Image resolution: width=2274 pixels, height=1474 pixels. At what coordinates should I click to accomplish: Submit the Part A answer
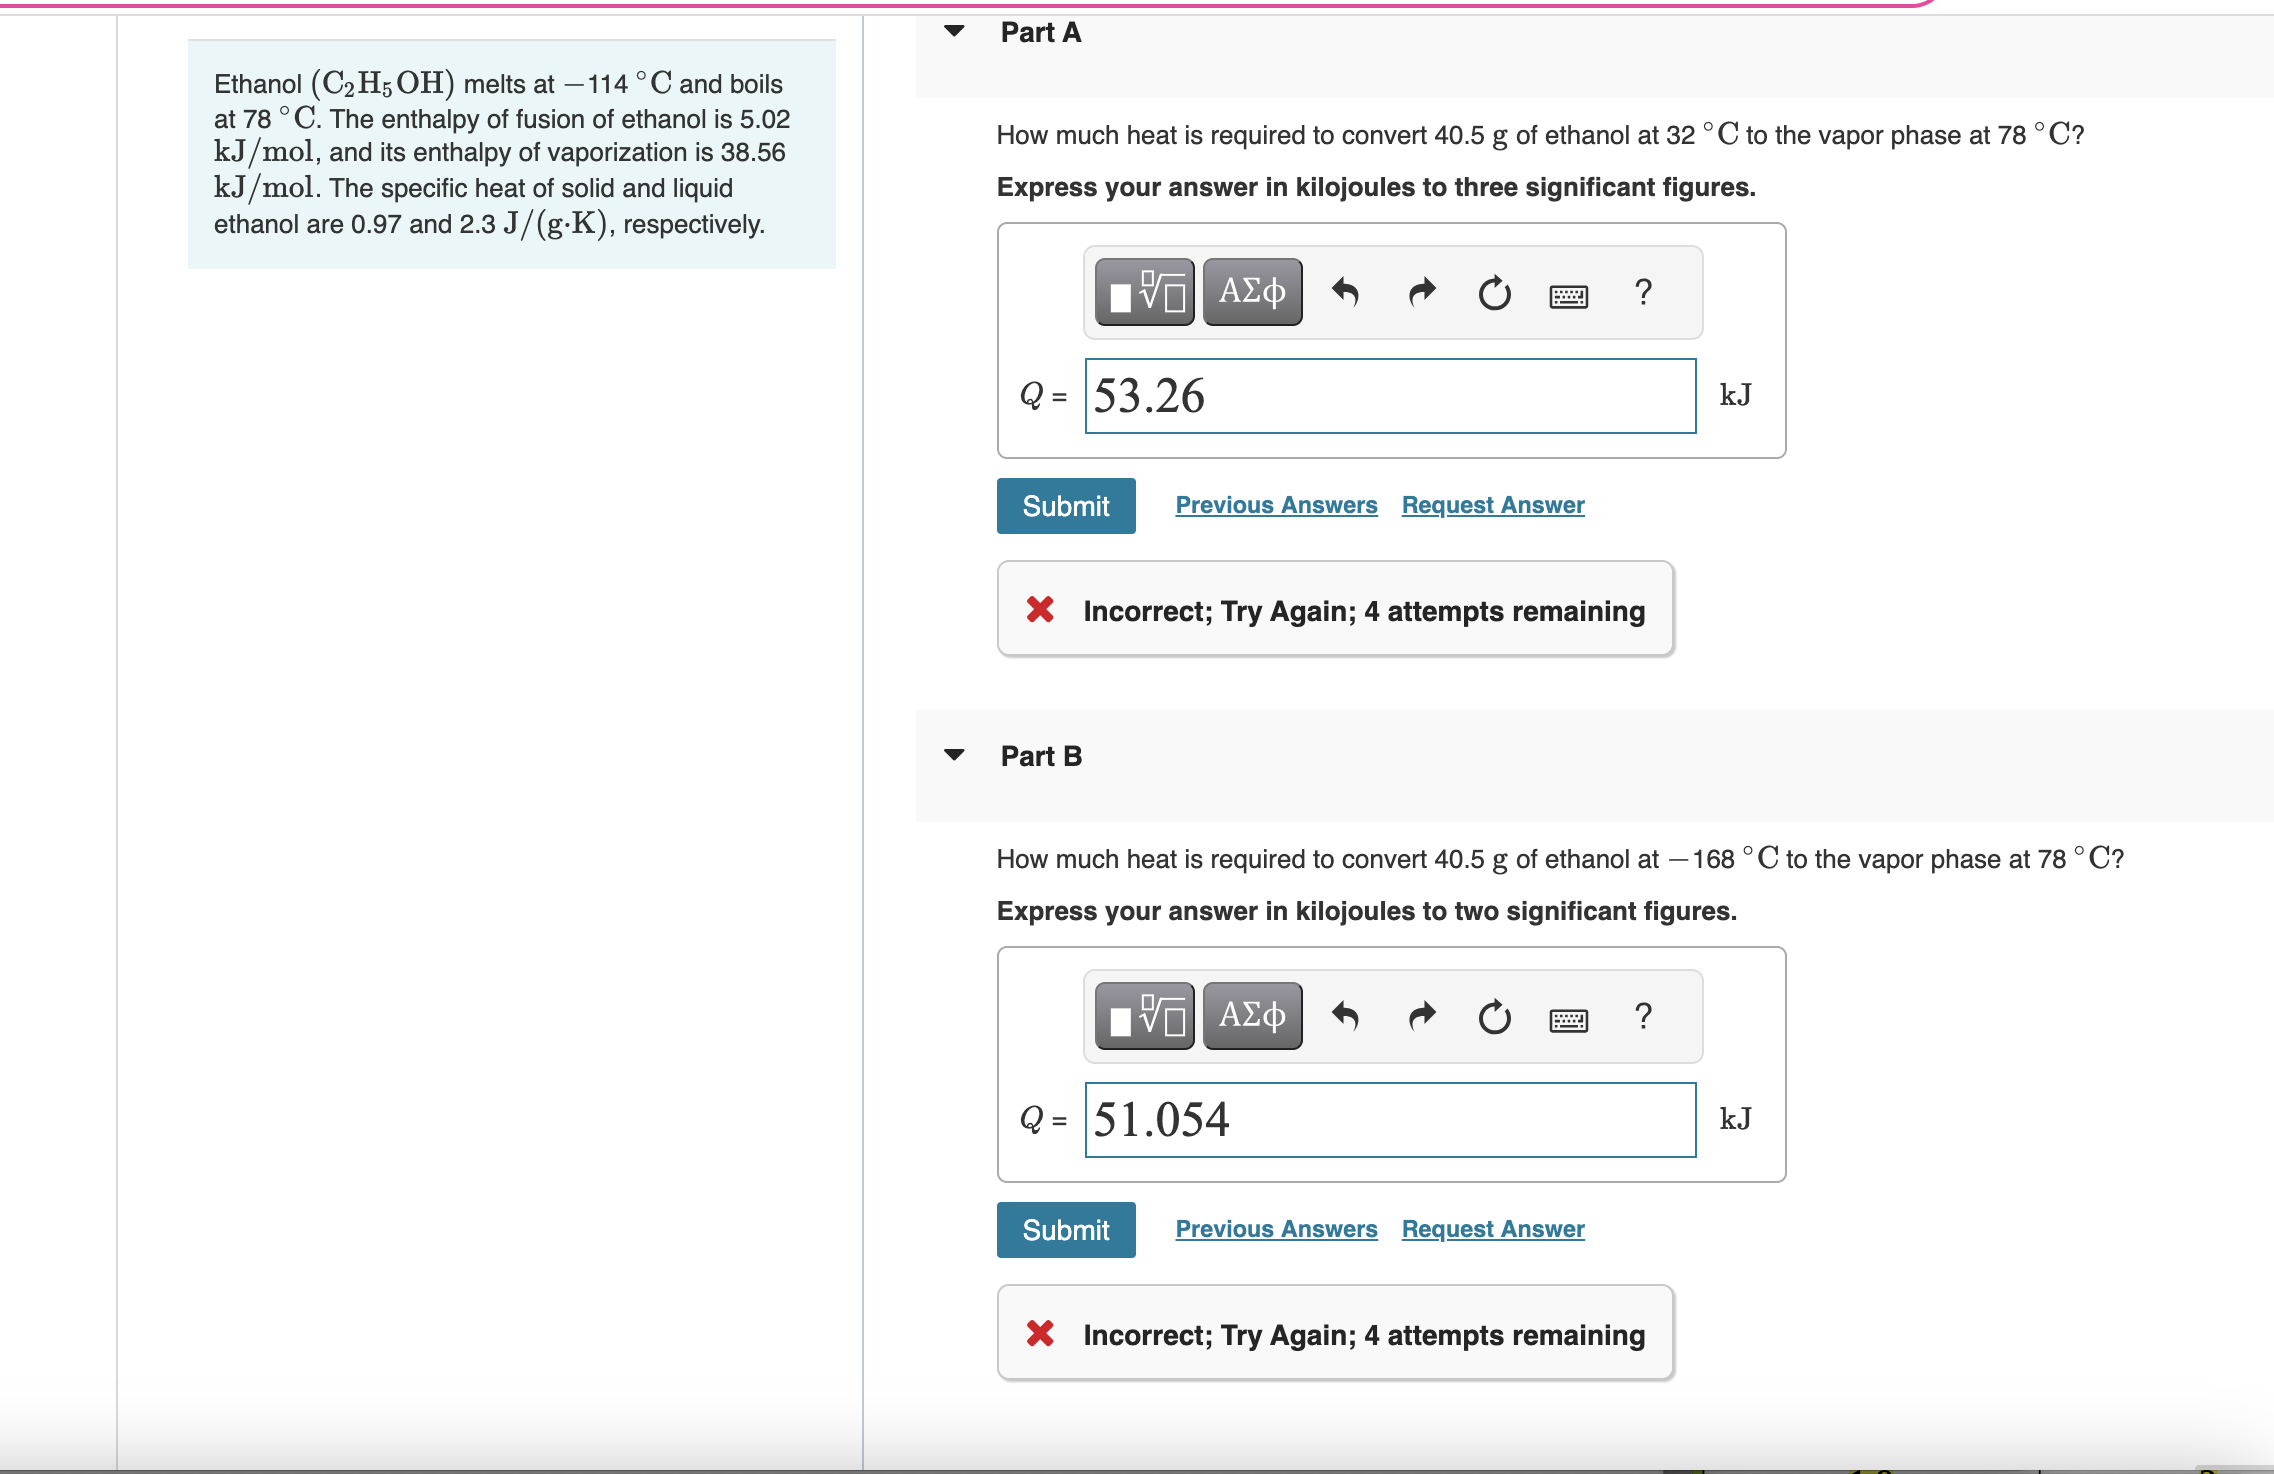[x=1065, y=506]
